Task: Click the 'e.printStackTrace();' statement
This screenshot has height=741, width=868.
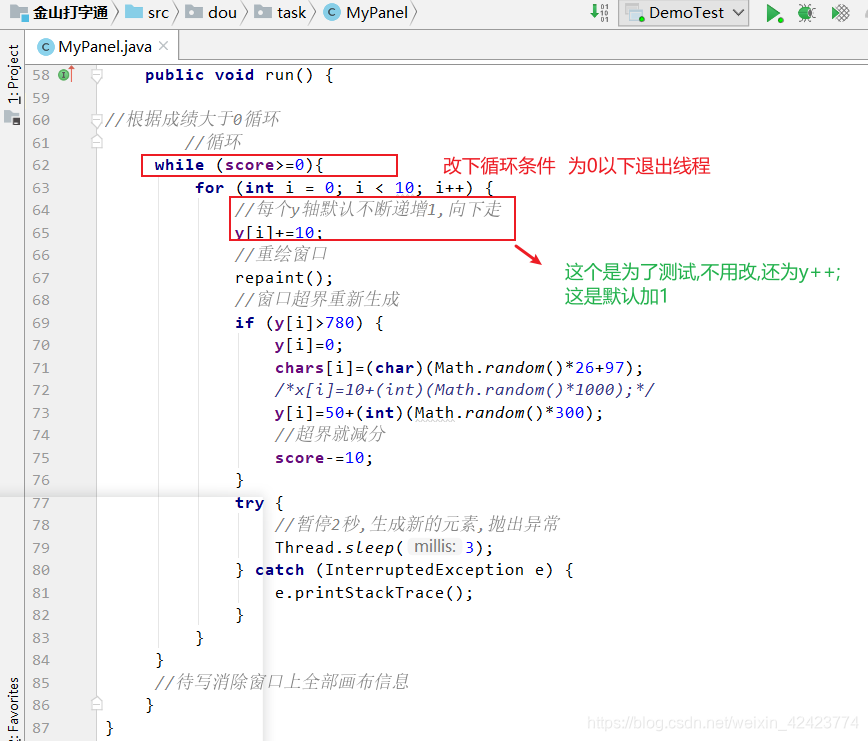Action: click(x=374, y=593)
